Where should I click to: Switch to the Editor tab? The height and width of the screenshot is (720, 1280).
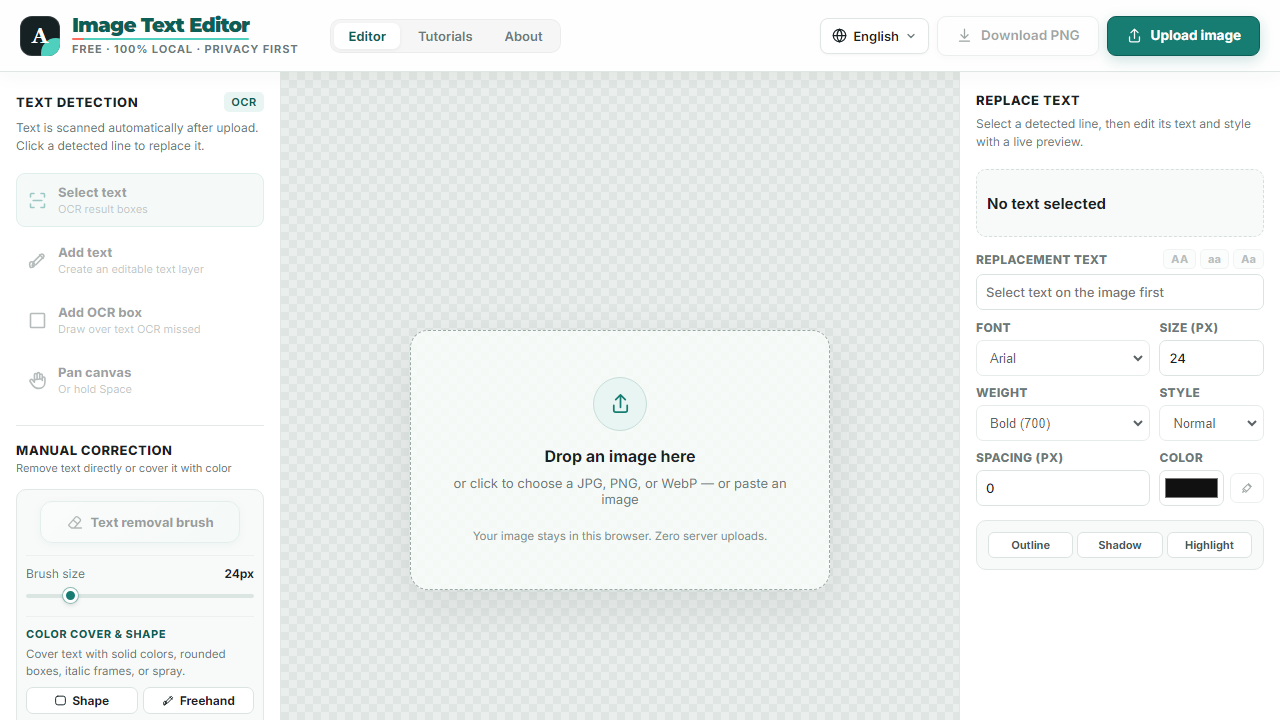click(x=367, y=36)
